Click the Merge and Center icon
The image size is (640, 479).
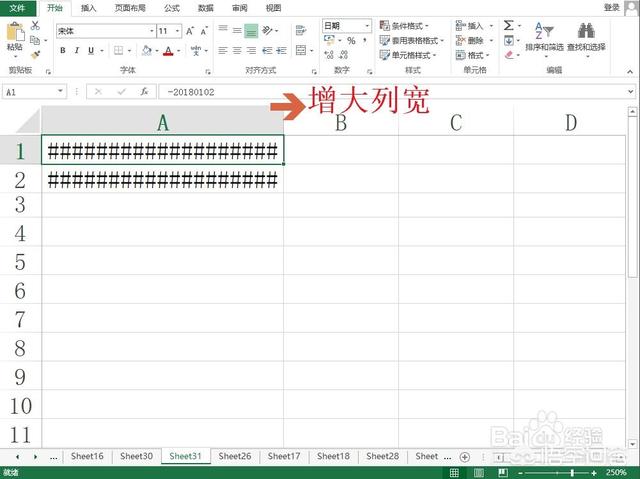[x=301, y=51]
